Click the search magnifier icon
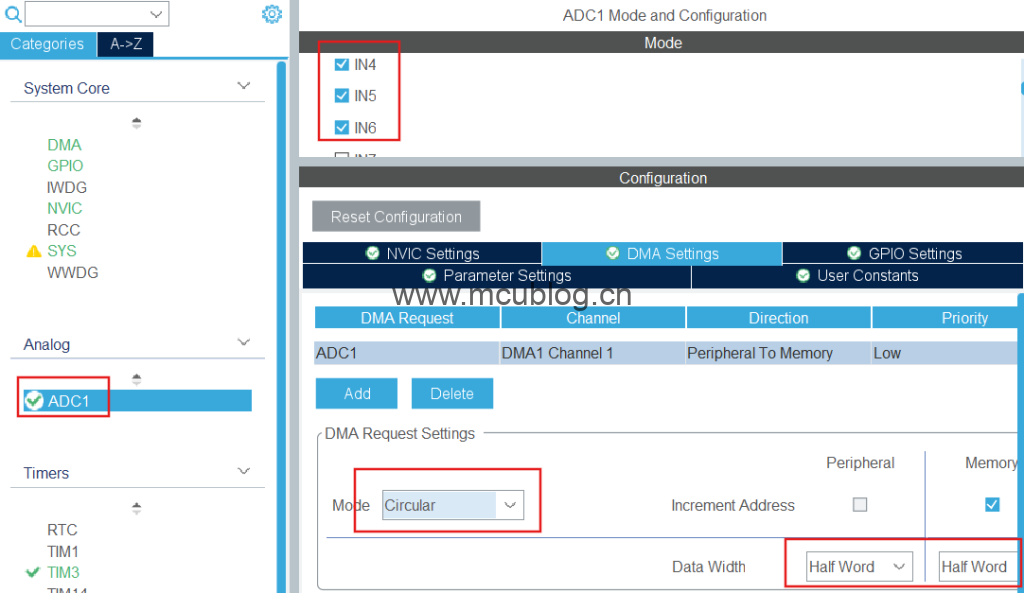The image size is (1024, 593). (x=13, y=14)
